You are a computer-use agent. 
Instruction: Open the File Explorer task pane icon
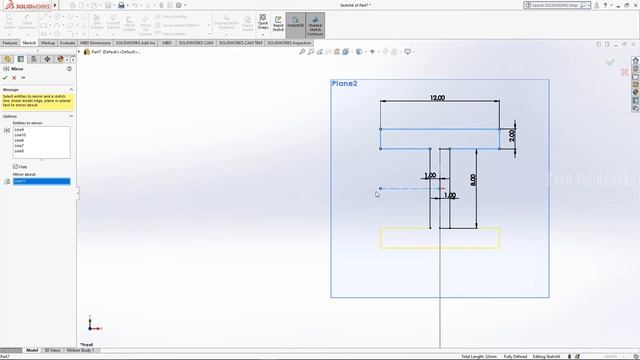coord(636,76)
